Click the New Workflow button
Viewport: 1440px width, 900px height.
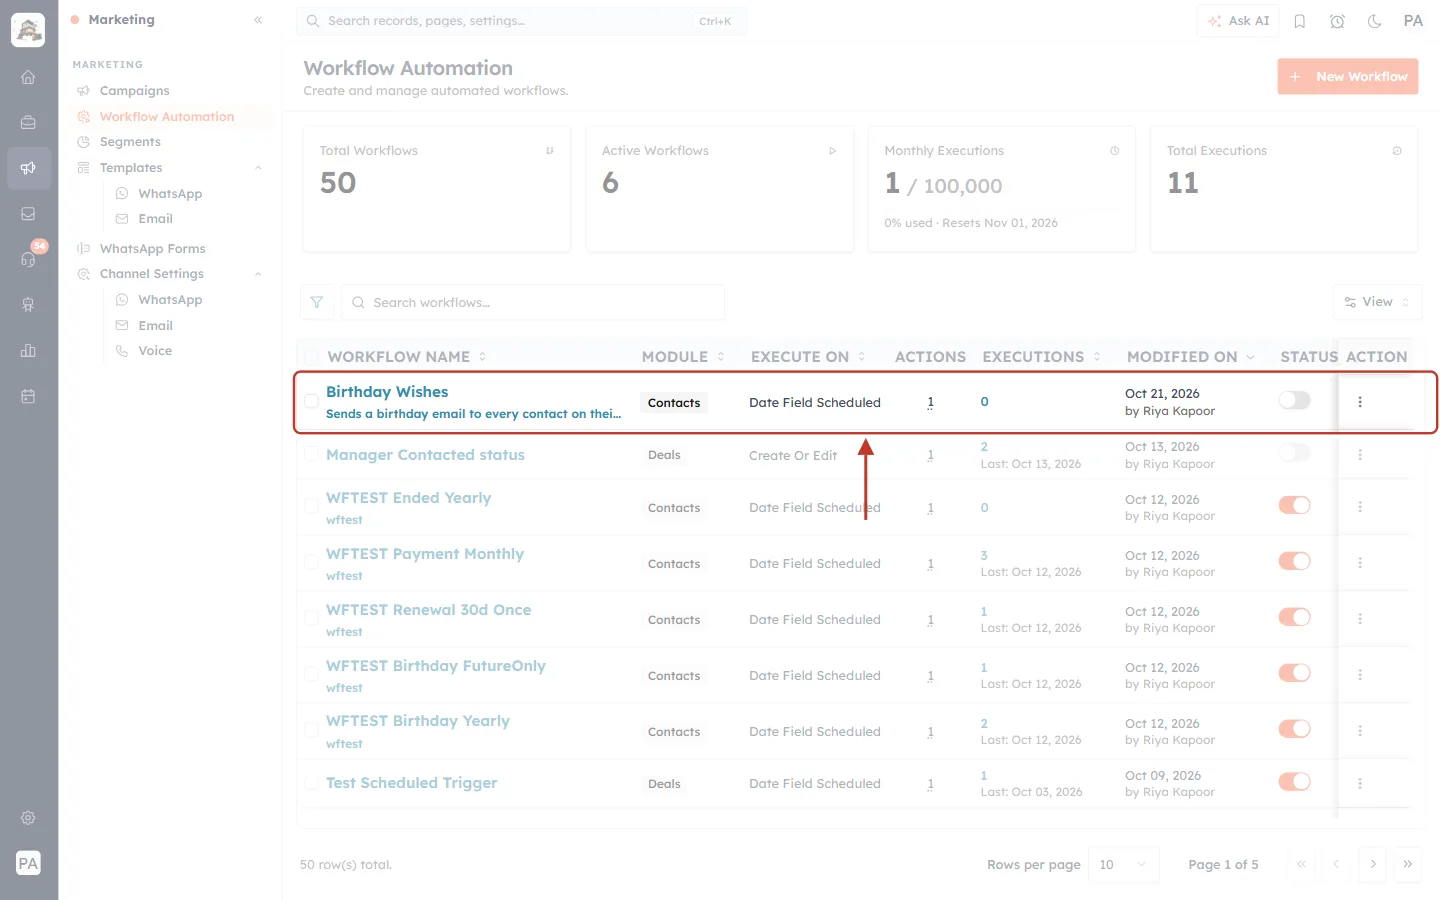click(x=1347, y=77)
